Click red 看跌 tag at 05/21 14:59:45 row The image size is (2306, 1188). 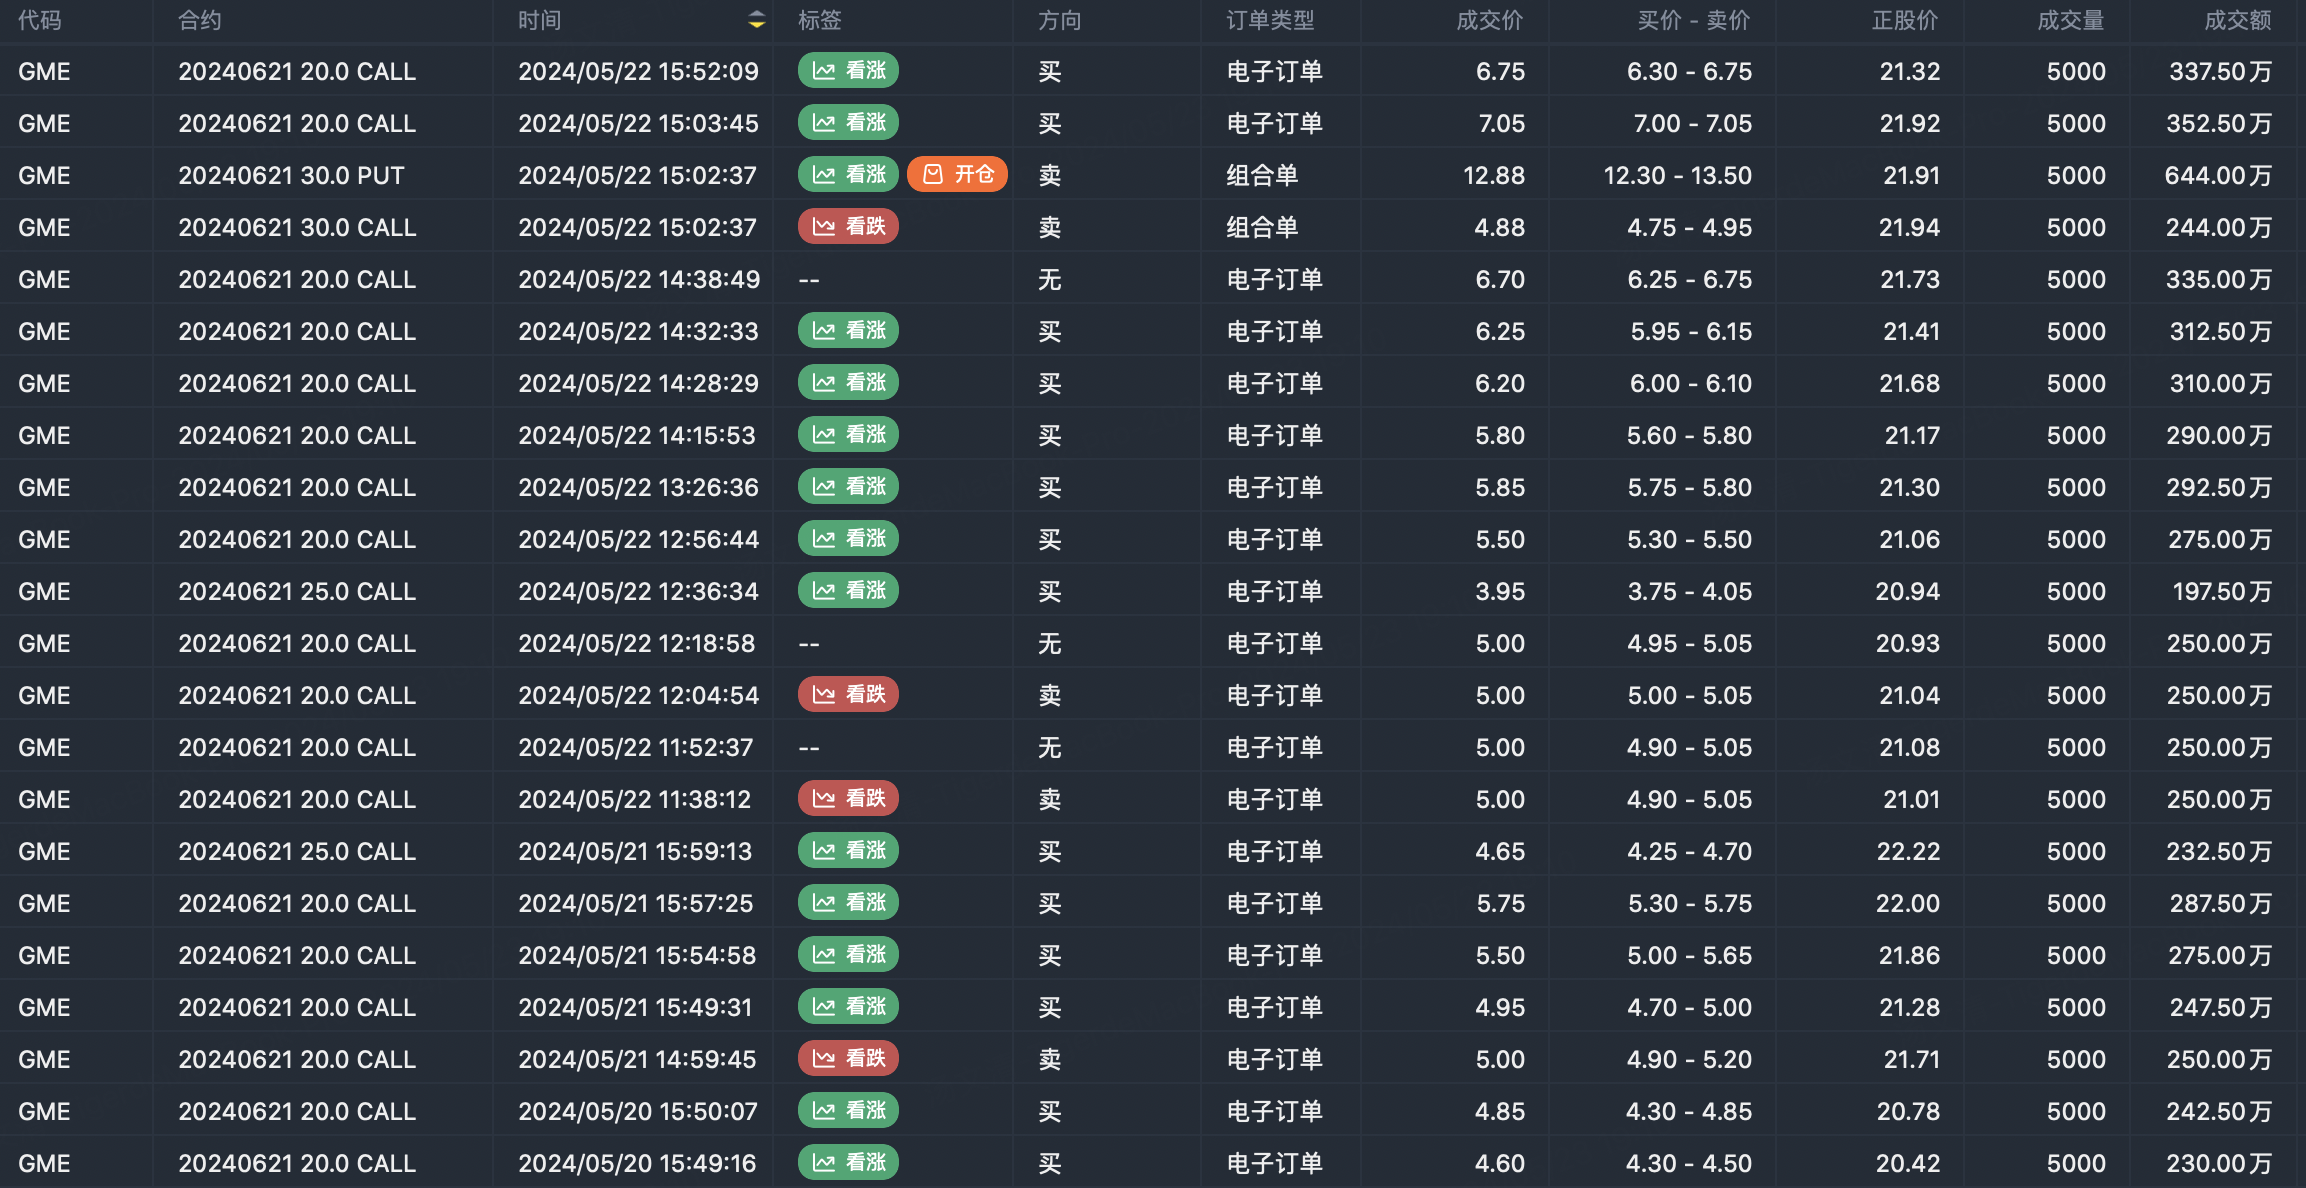(848, 1059)
